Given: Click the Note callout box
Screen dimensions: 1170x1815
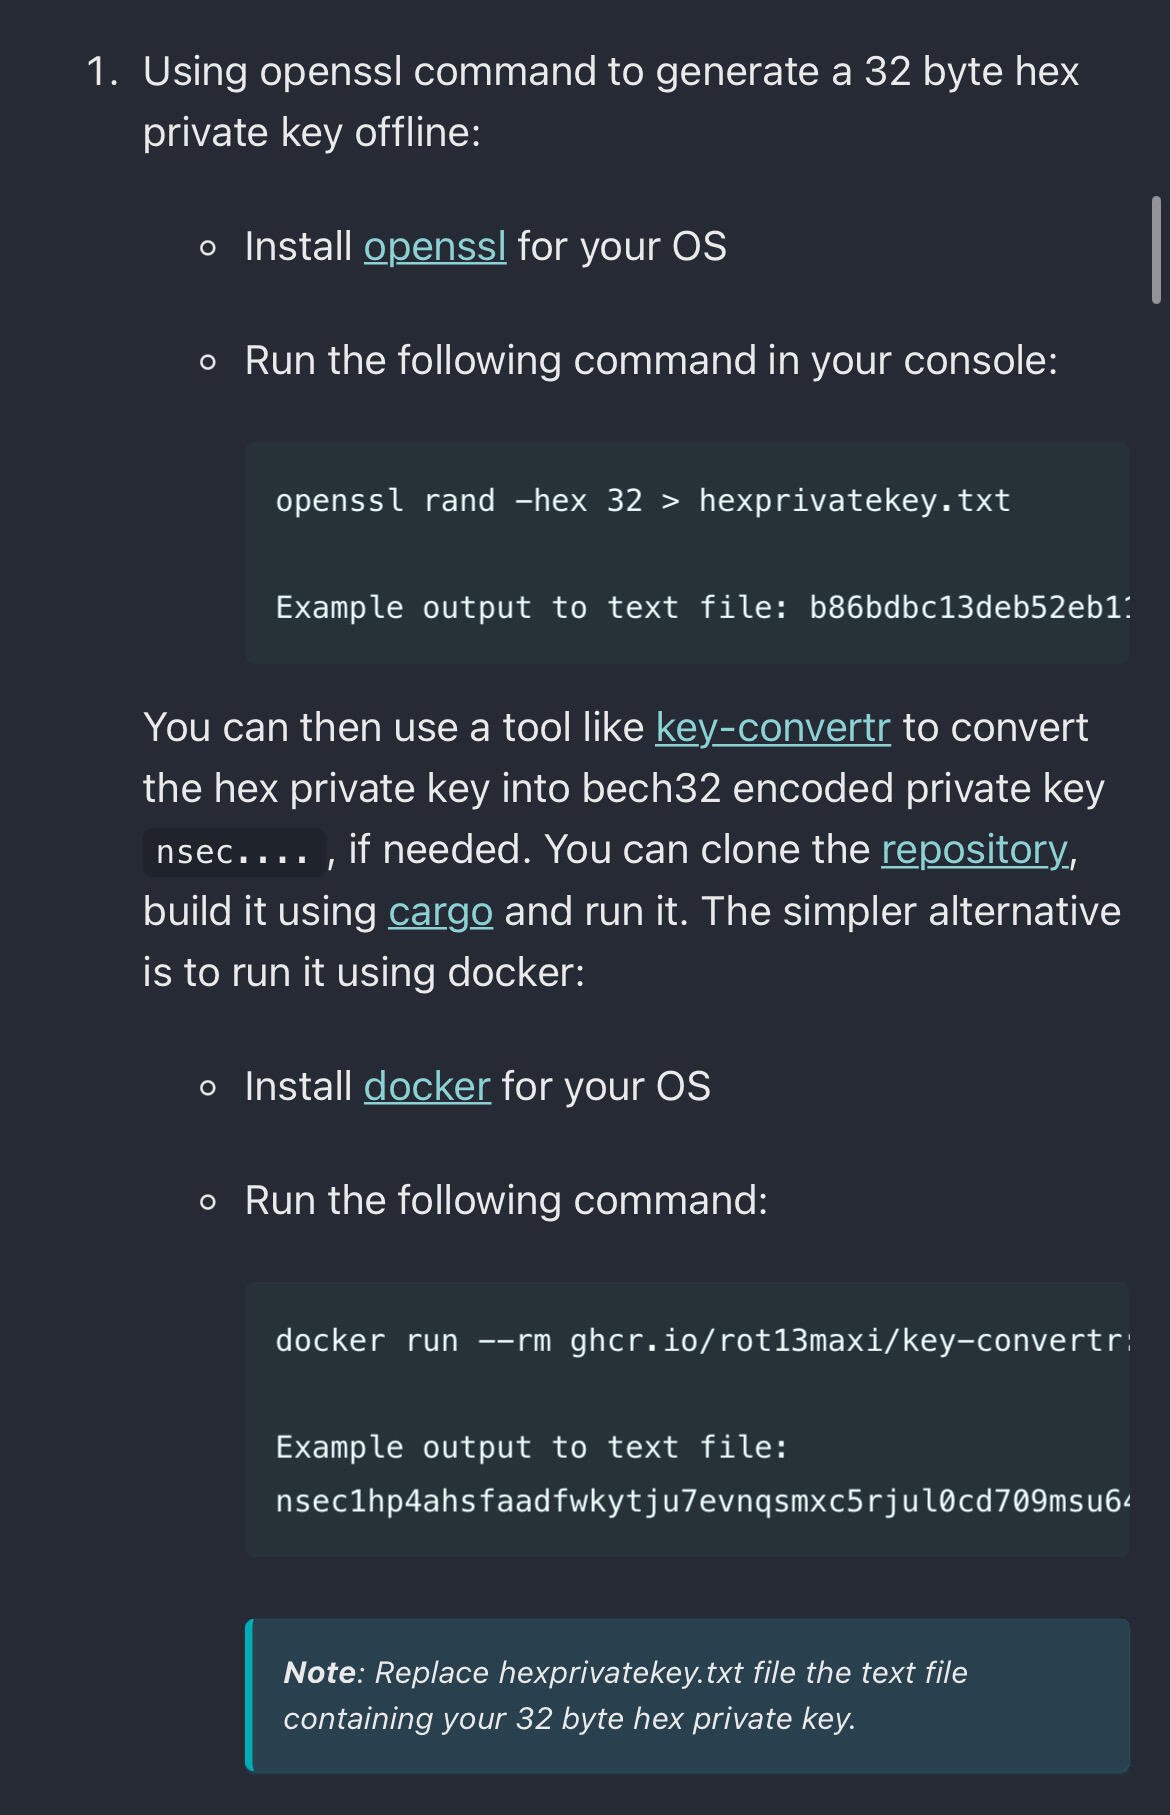Looking at the screenshot, I should 688,1696.
